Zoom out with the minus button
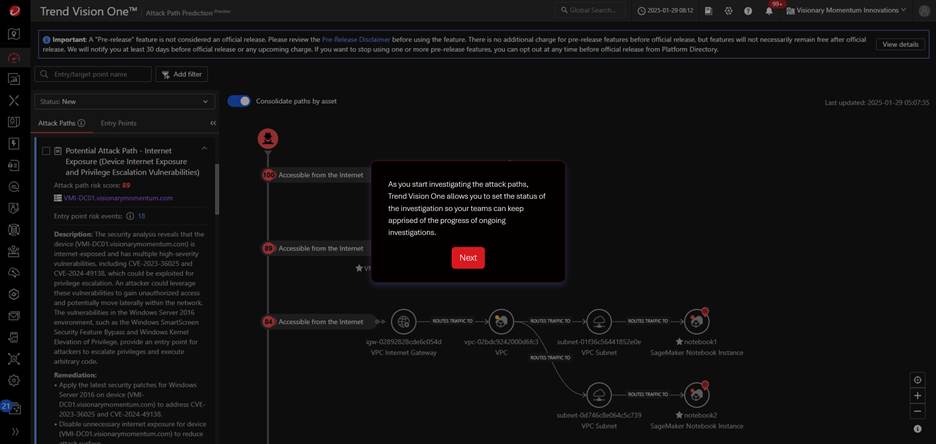The width and height of the screenshot is (936, 444). click(x=917, y=411)
